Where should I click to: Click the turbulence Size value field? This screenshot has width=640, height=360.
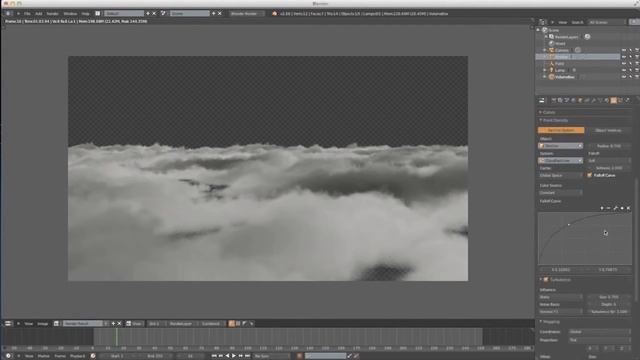609,297
